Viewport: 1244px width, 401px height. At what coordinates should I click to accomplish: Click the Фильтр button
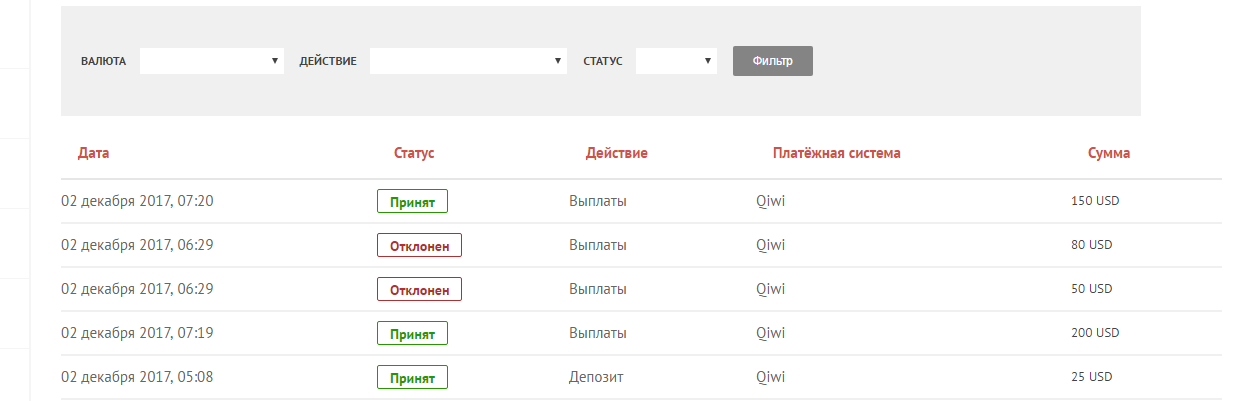click(772, 61)
